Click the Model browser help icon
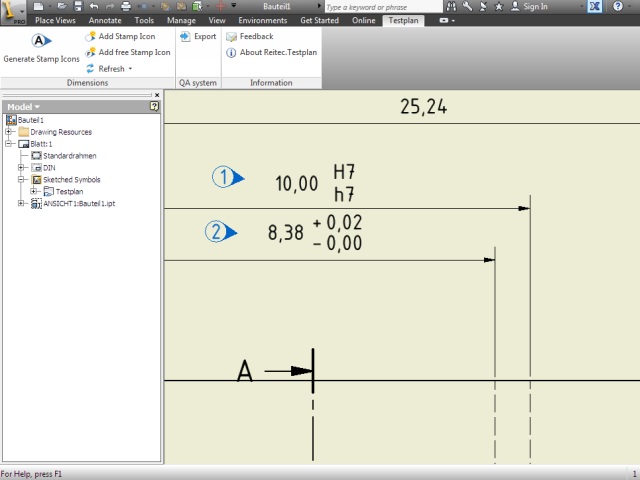The height and width of the screenshot is (480, 640). 154,106
